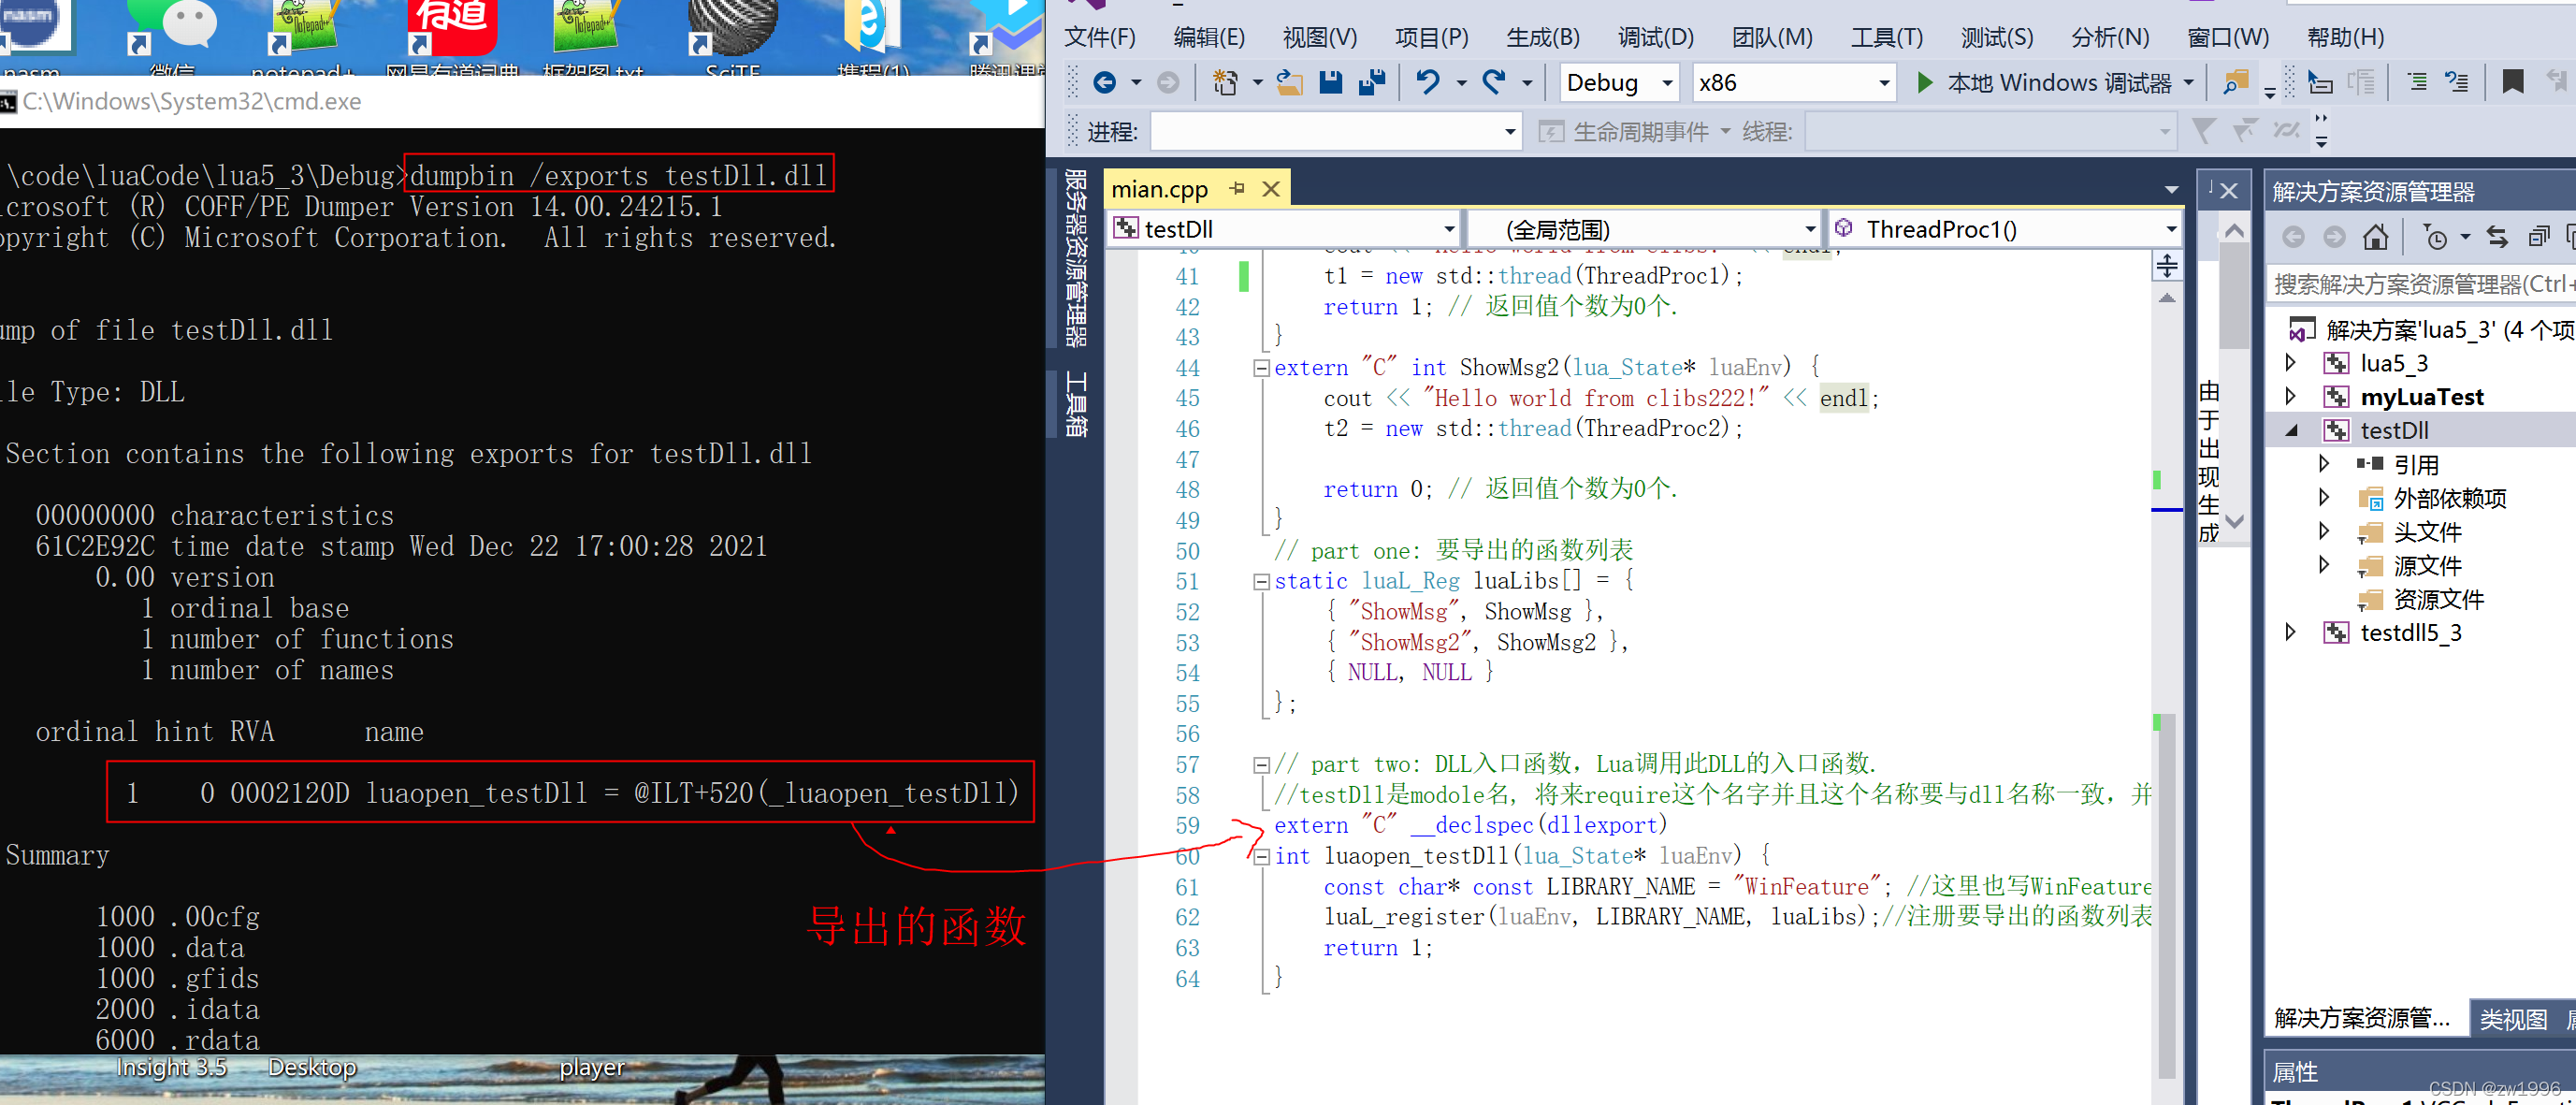
Task: Expand the 头文件 folder node
Action: tap(2324, 531)
